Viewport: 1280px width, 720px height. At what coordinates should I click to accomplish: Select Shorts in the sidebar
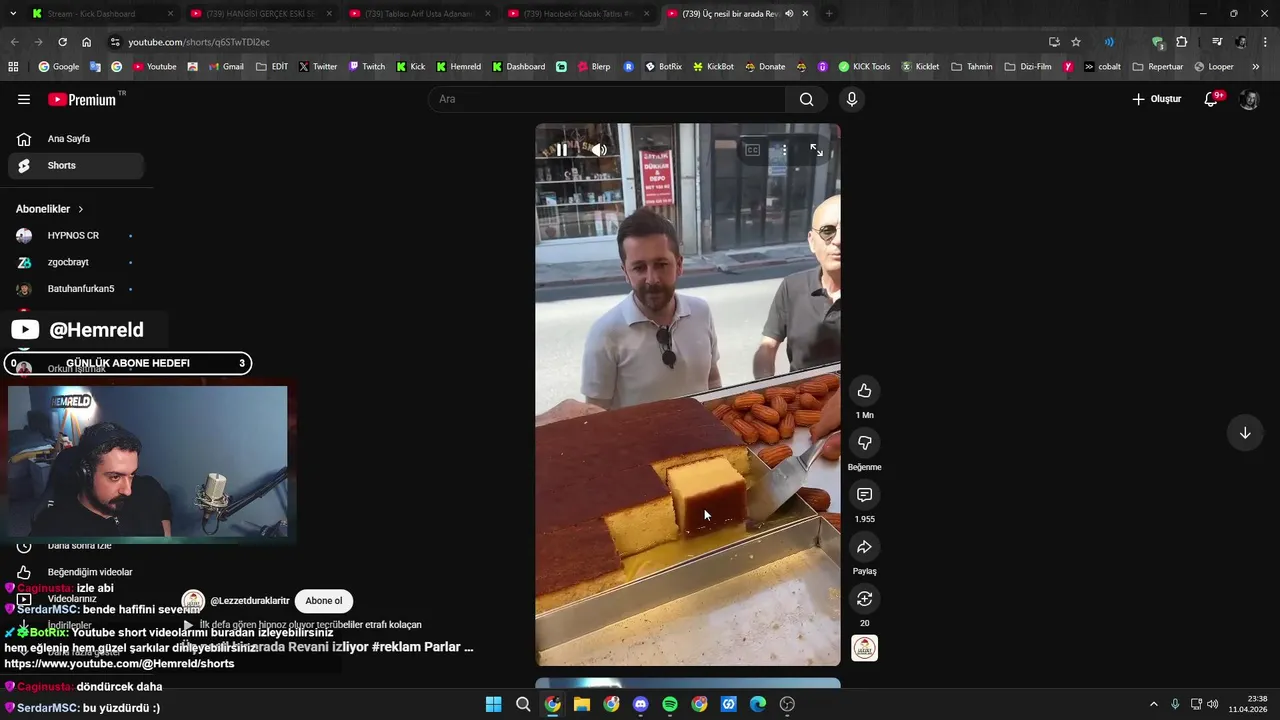[76, 165]
